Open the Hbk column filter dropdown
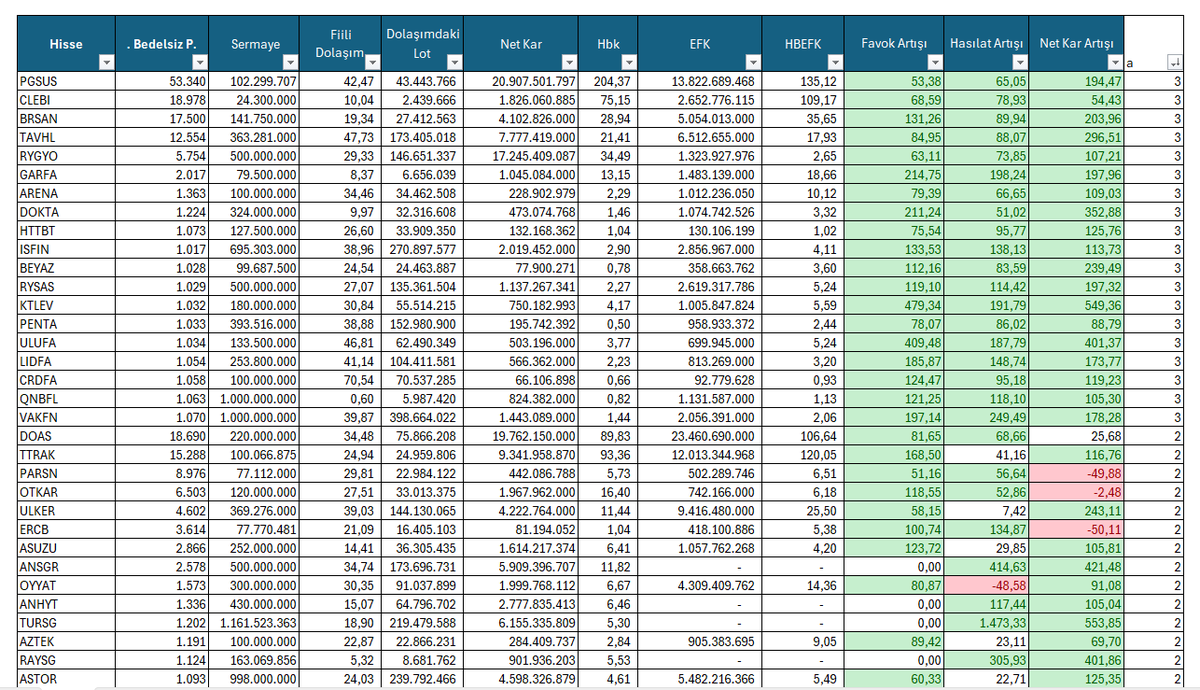Screen dimensions: 1200x690 click(628, 64)
